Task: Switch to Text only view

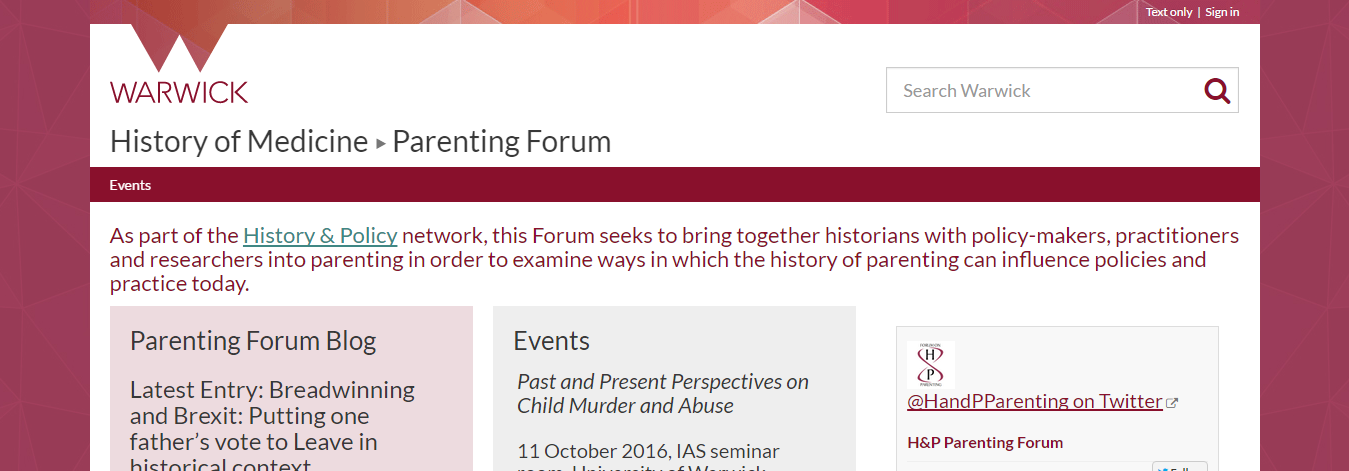Action: (x=1169, y=12)
